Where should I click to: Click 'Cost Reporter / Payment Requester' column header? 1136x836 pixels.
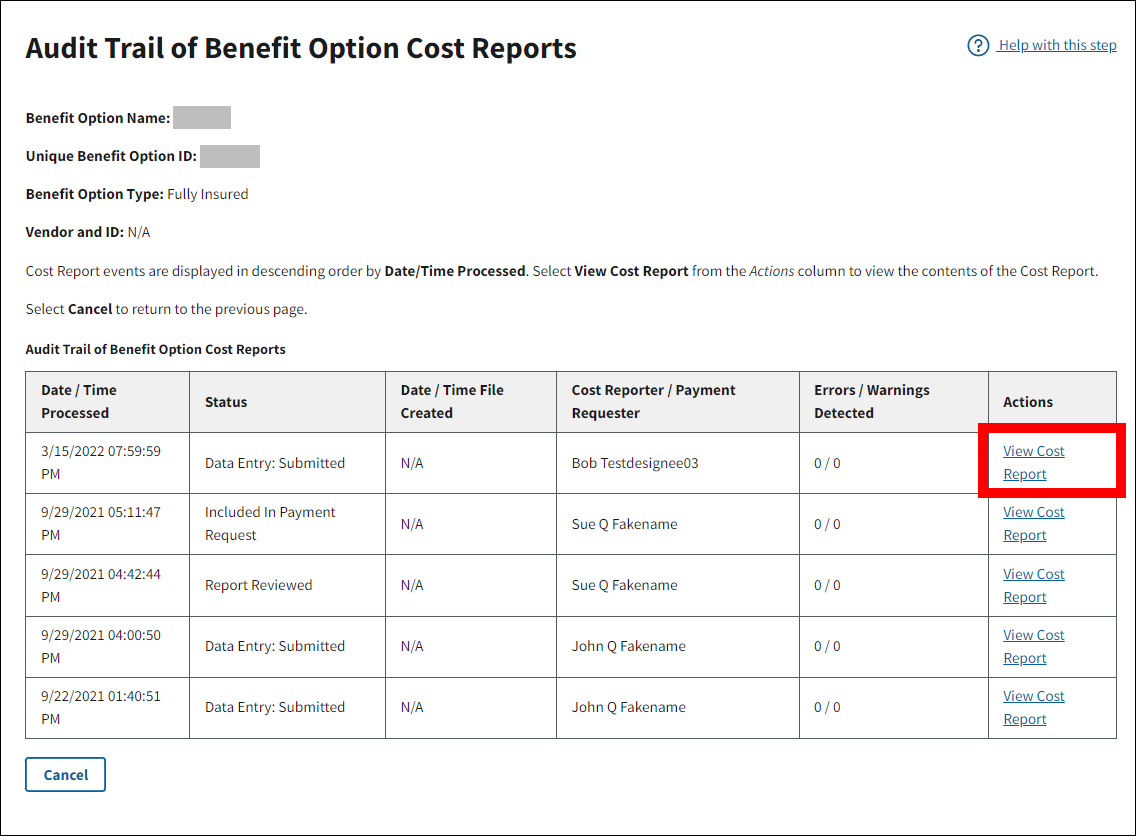click(x=653, y=401)
